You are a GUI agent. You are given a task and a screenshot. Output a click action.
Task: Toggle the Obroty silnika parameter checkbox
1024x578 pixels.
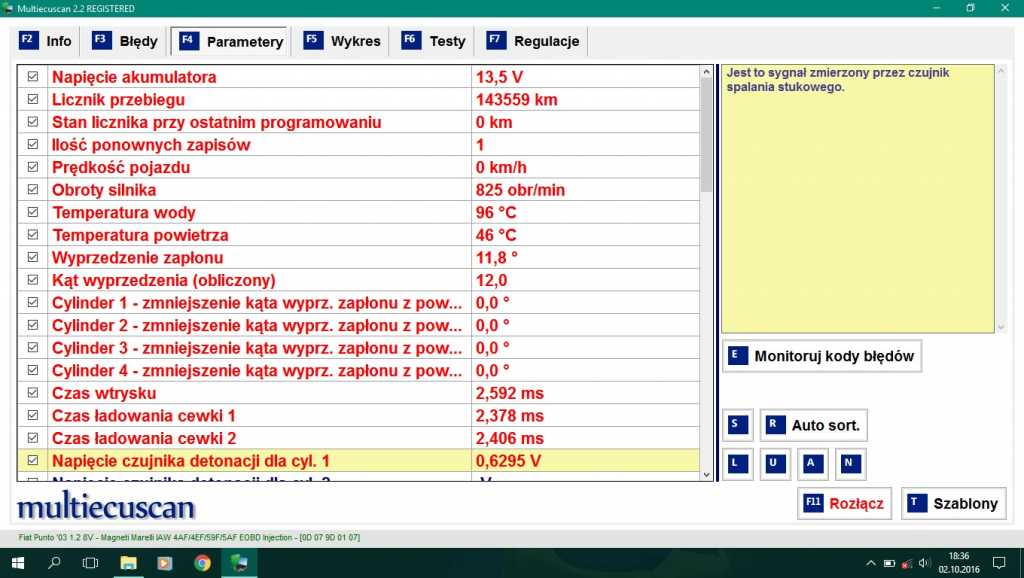(33, 190)
